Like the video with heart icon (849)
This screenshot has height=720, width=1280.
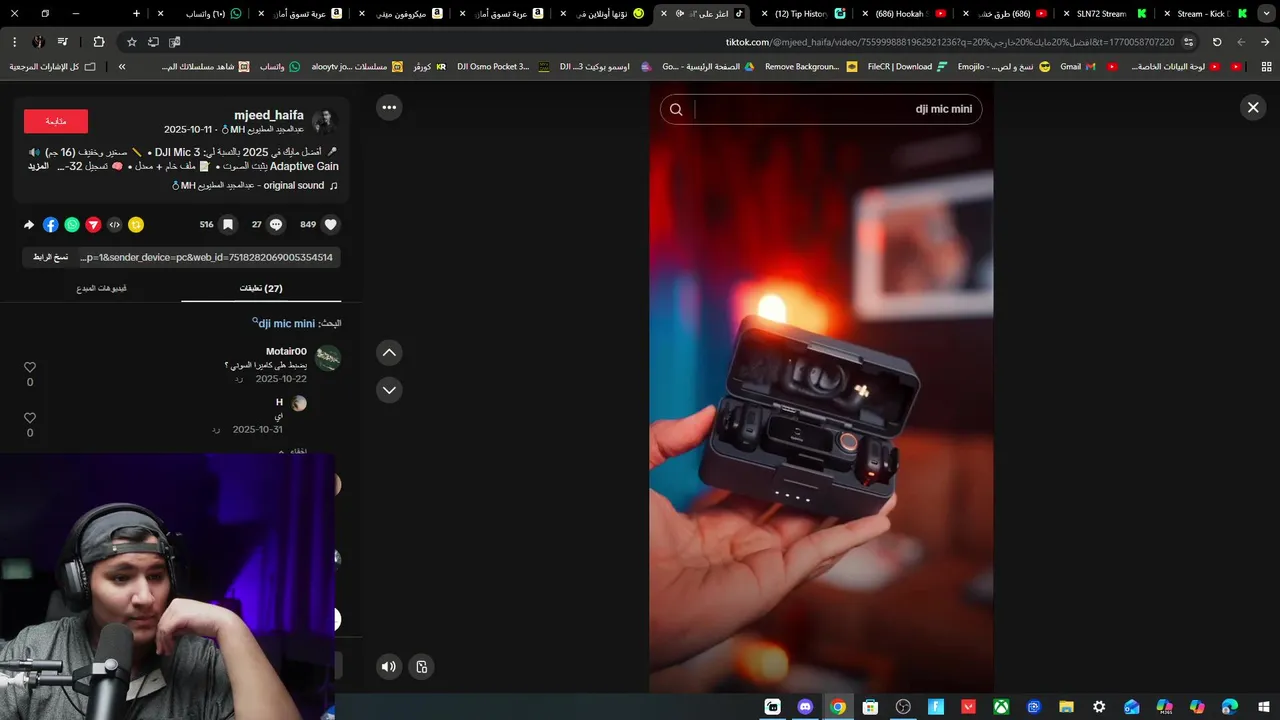click(x=331, y=225)
